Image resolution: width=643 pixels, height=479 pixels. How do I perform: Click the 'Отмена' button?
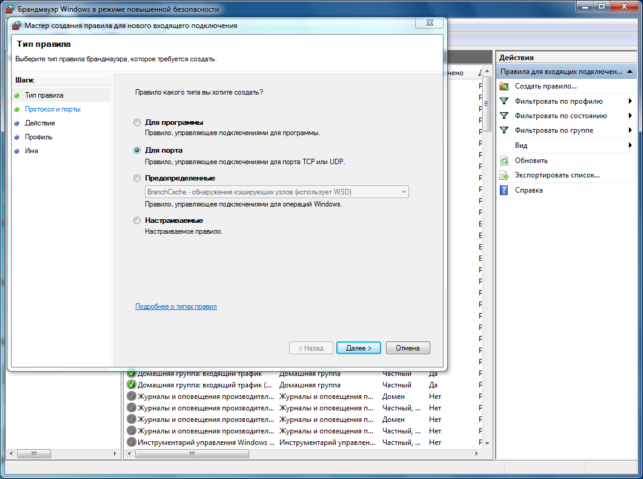point(408,348)
